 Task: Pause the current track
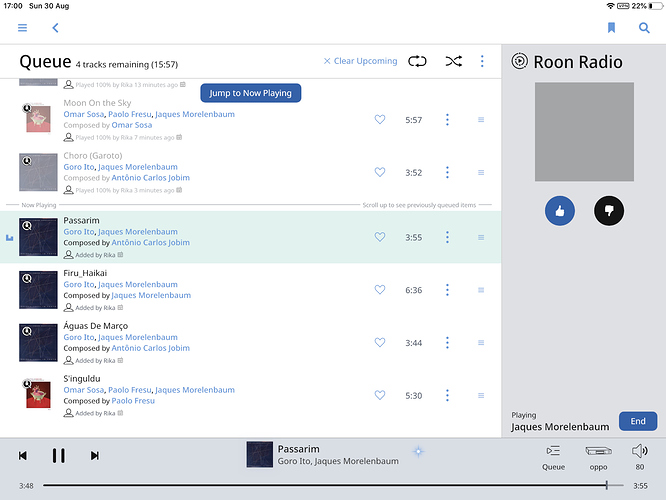click(x=59, y=456)
